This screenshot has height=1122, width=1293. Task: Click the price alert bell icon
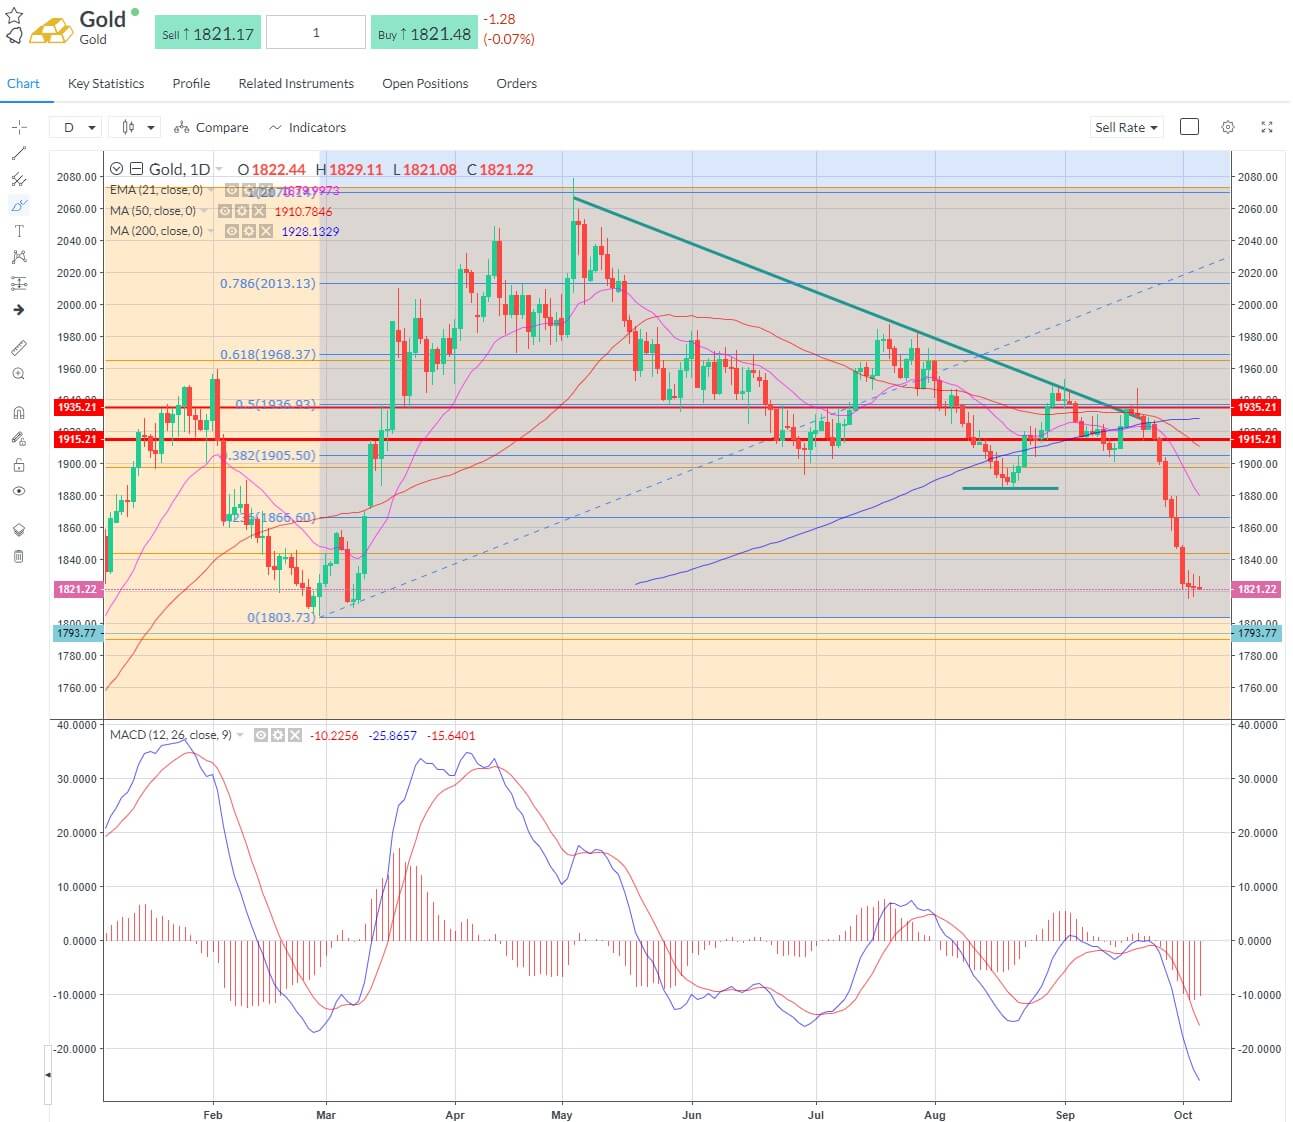[x=14, y=36]
